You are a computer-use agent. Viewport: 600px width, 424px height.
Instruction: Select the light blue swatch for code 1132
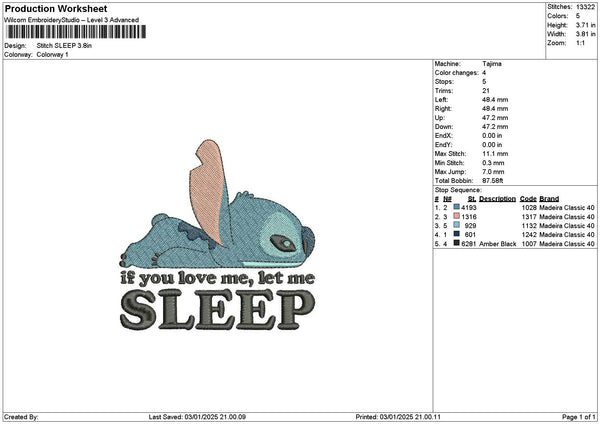pos(456,225)
